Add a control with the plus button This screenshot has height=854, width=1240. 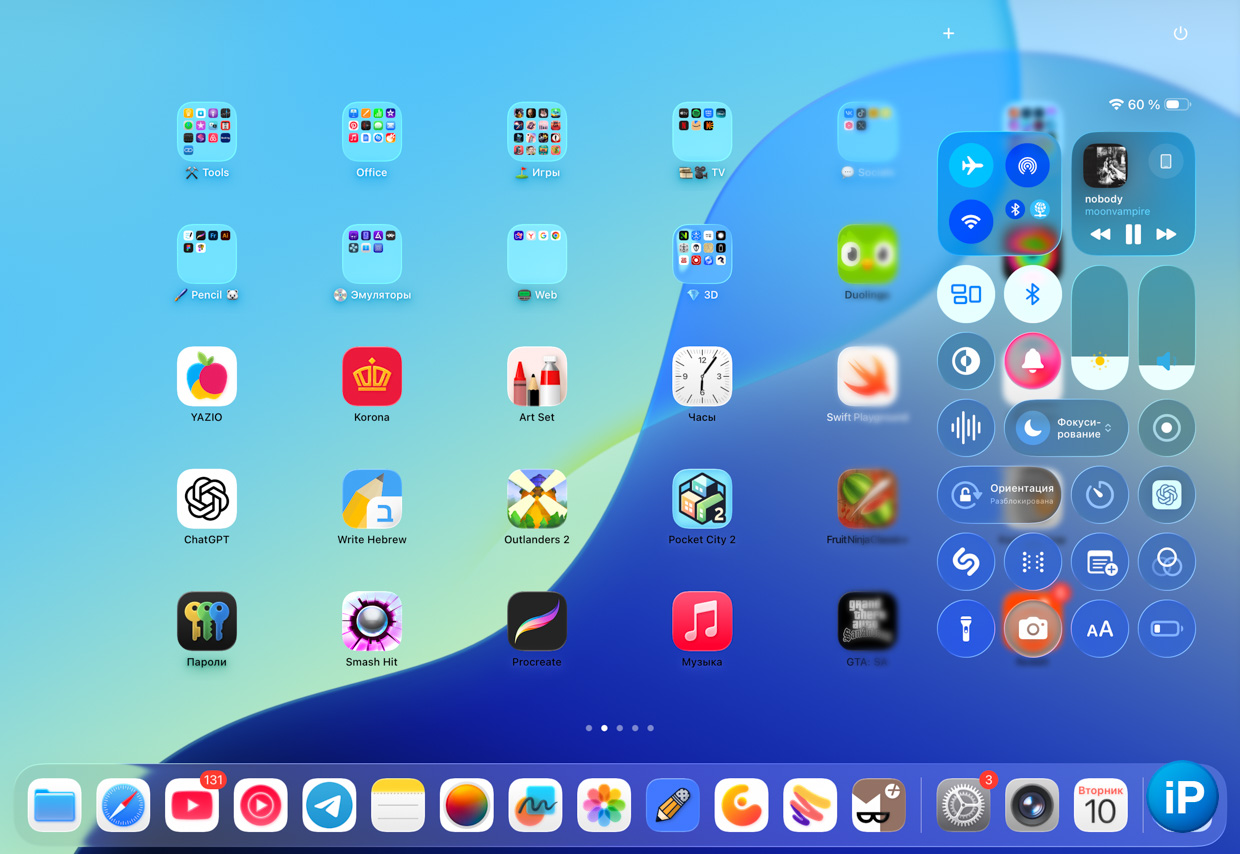[x=949, y=33]
